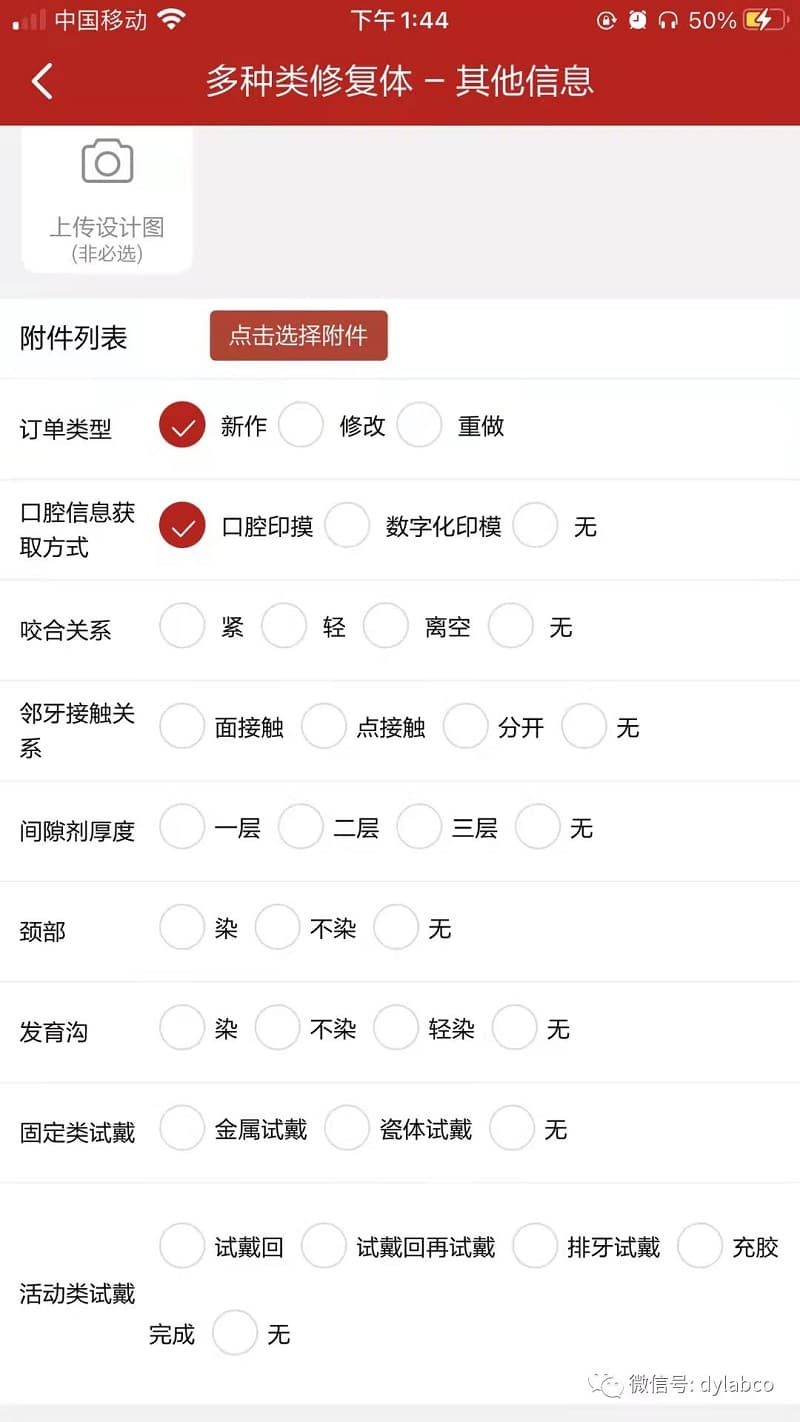Choose 排牙试戴 for 活动类试戴
Viewport: 800px width, 1422px height.
tap(535, 1247)
